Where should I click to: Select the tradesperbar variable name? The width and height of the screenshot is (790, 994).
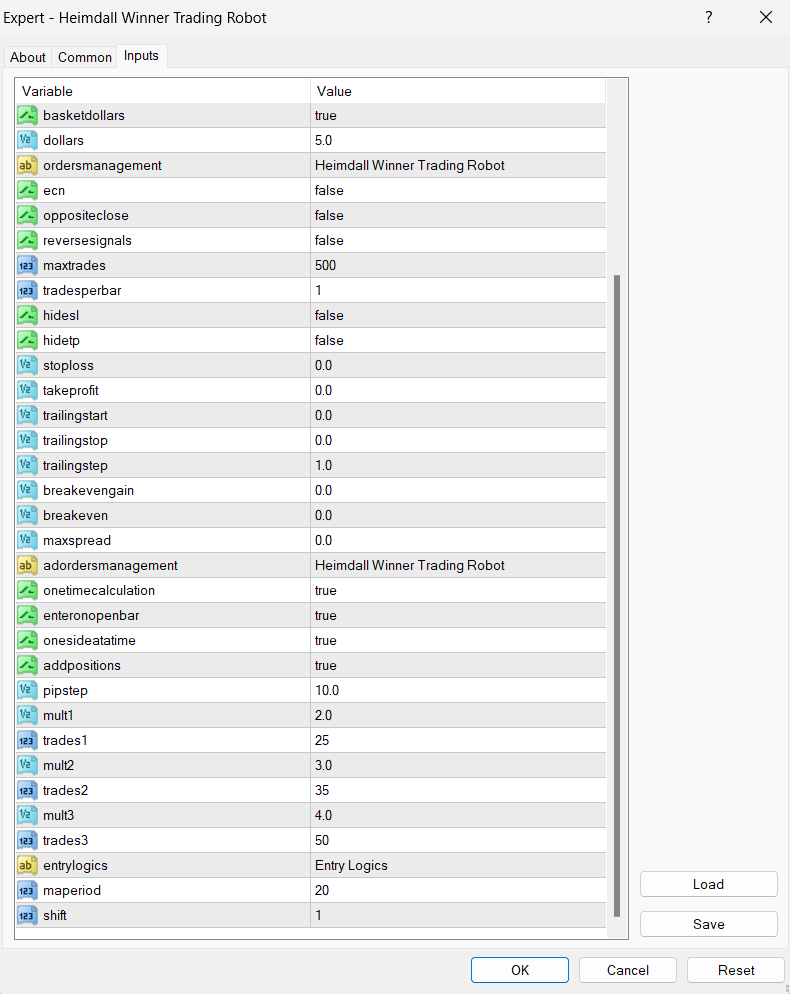tap(82, 290)
